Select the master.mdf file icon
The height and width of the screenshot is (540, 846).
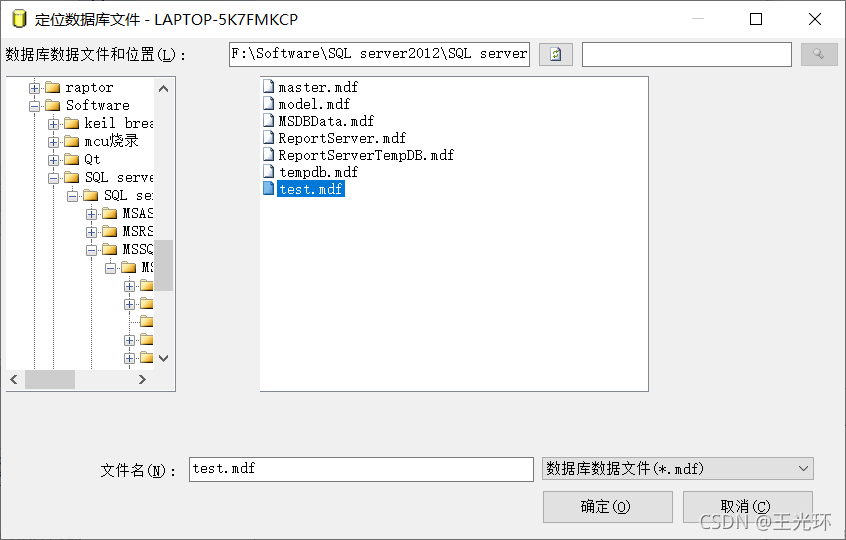click(x=268, y=86)
